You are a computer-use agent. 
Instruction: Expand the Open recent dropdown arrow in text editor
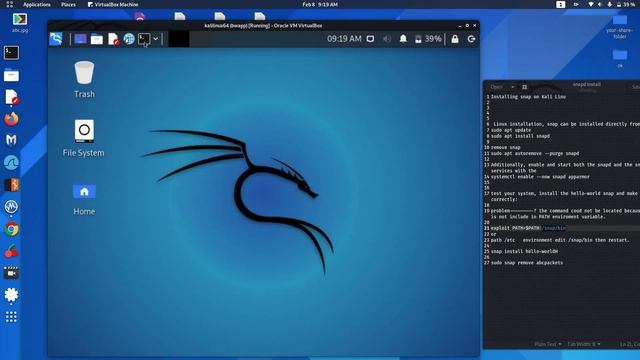pos(512,87)
